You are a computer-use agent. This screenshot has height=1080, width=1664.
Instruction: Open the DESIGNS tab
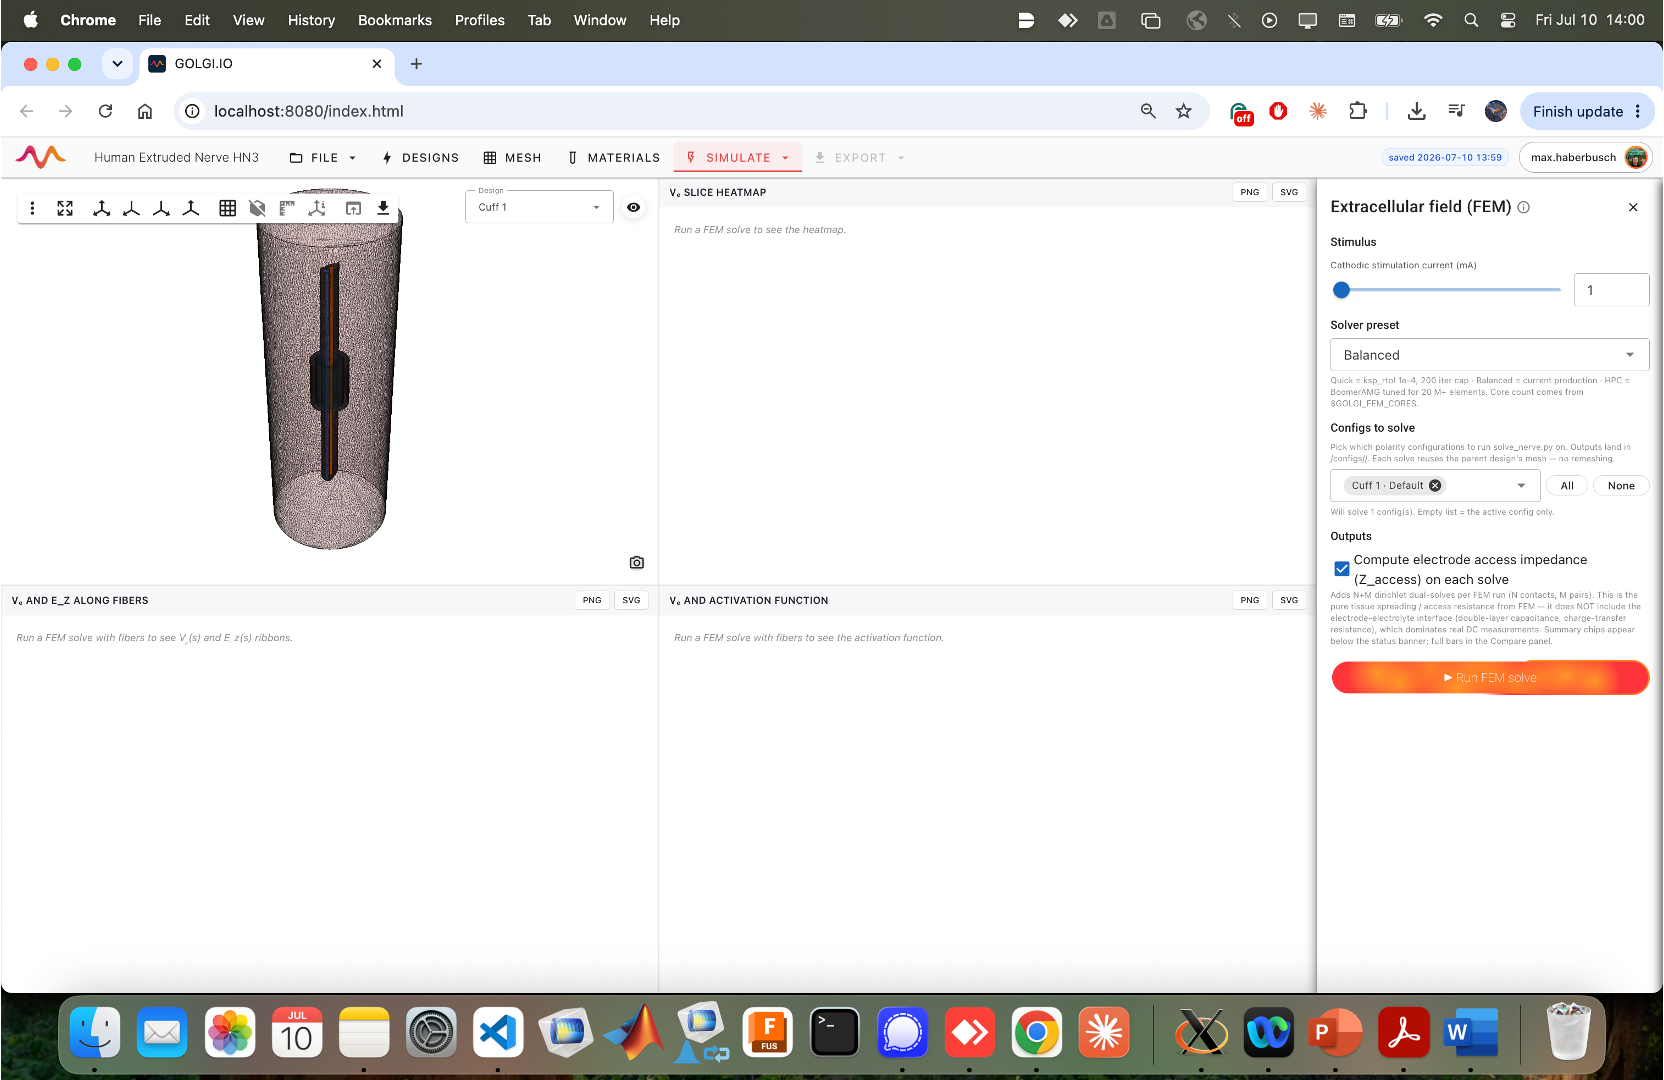coord(420,158)
